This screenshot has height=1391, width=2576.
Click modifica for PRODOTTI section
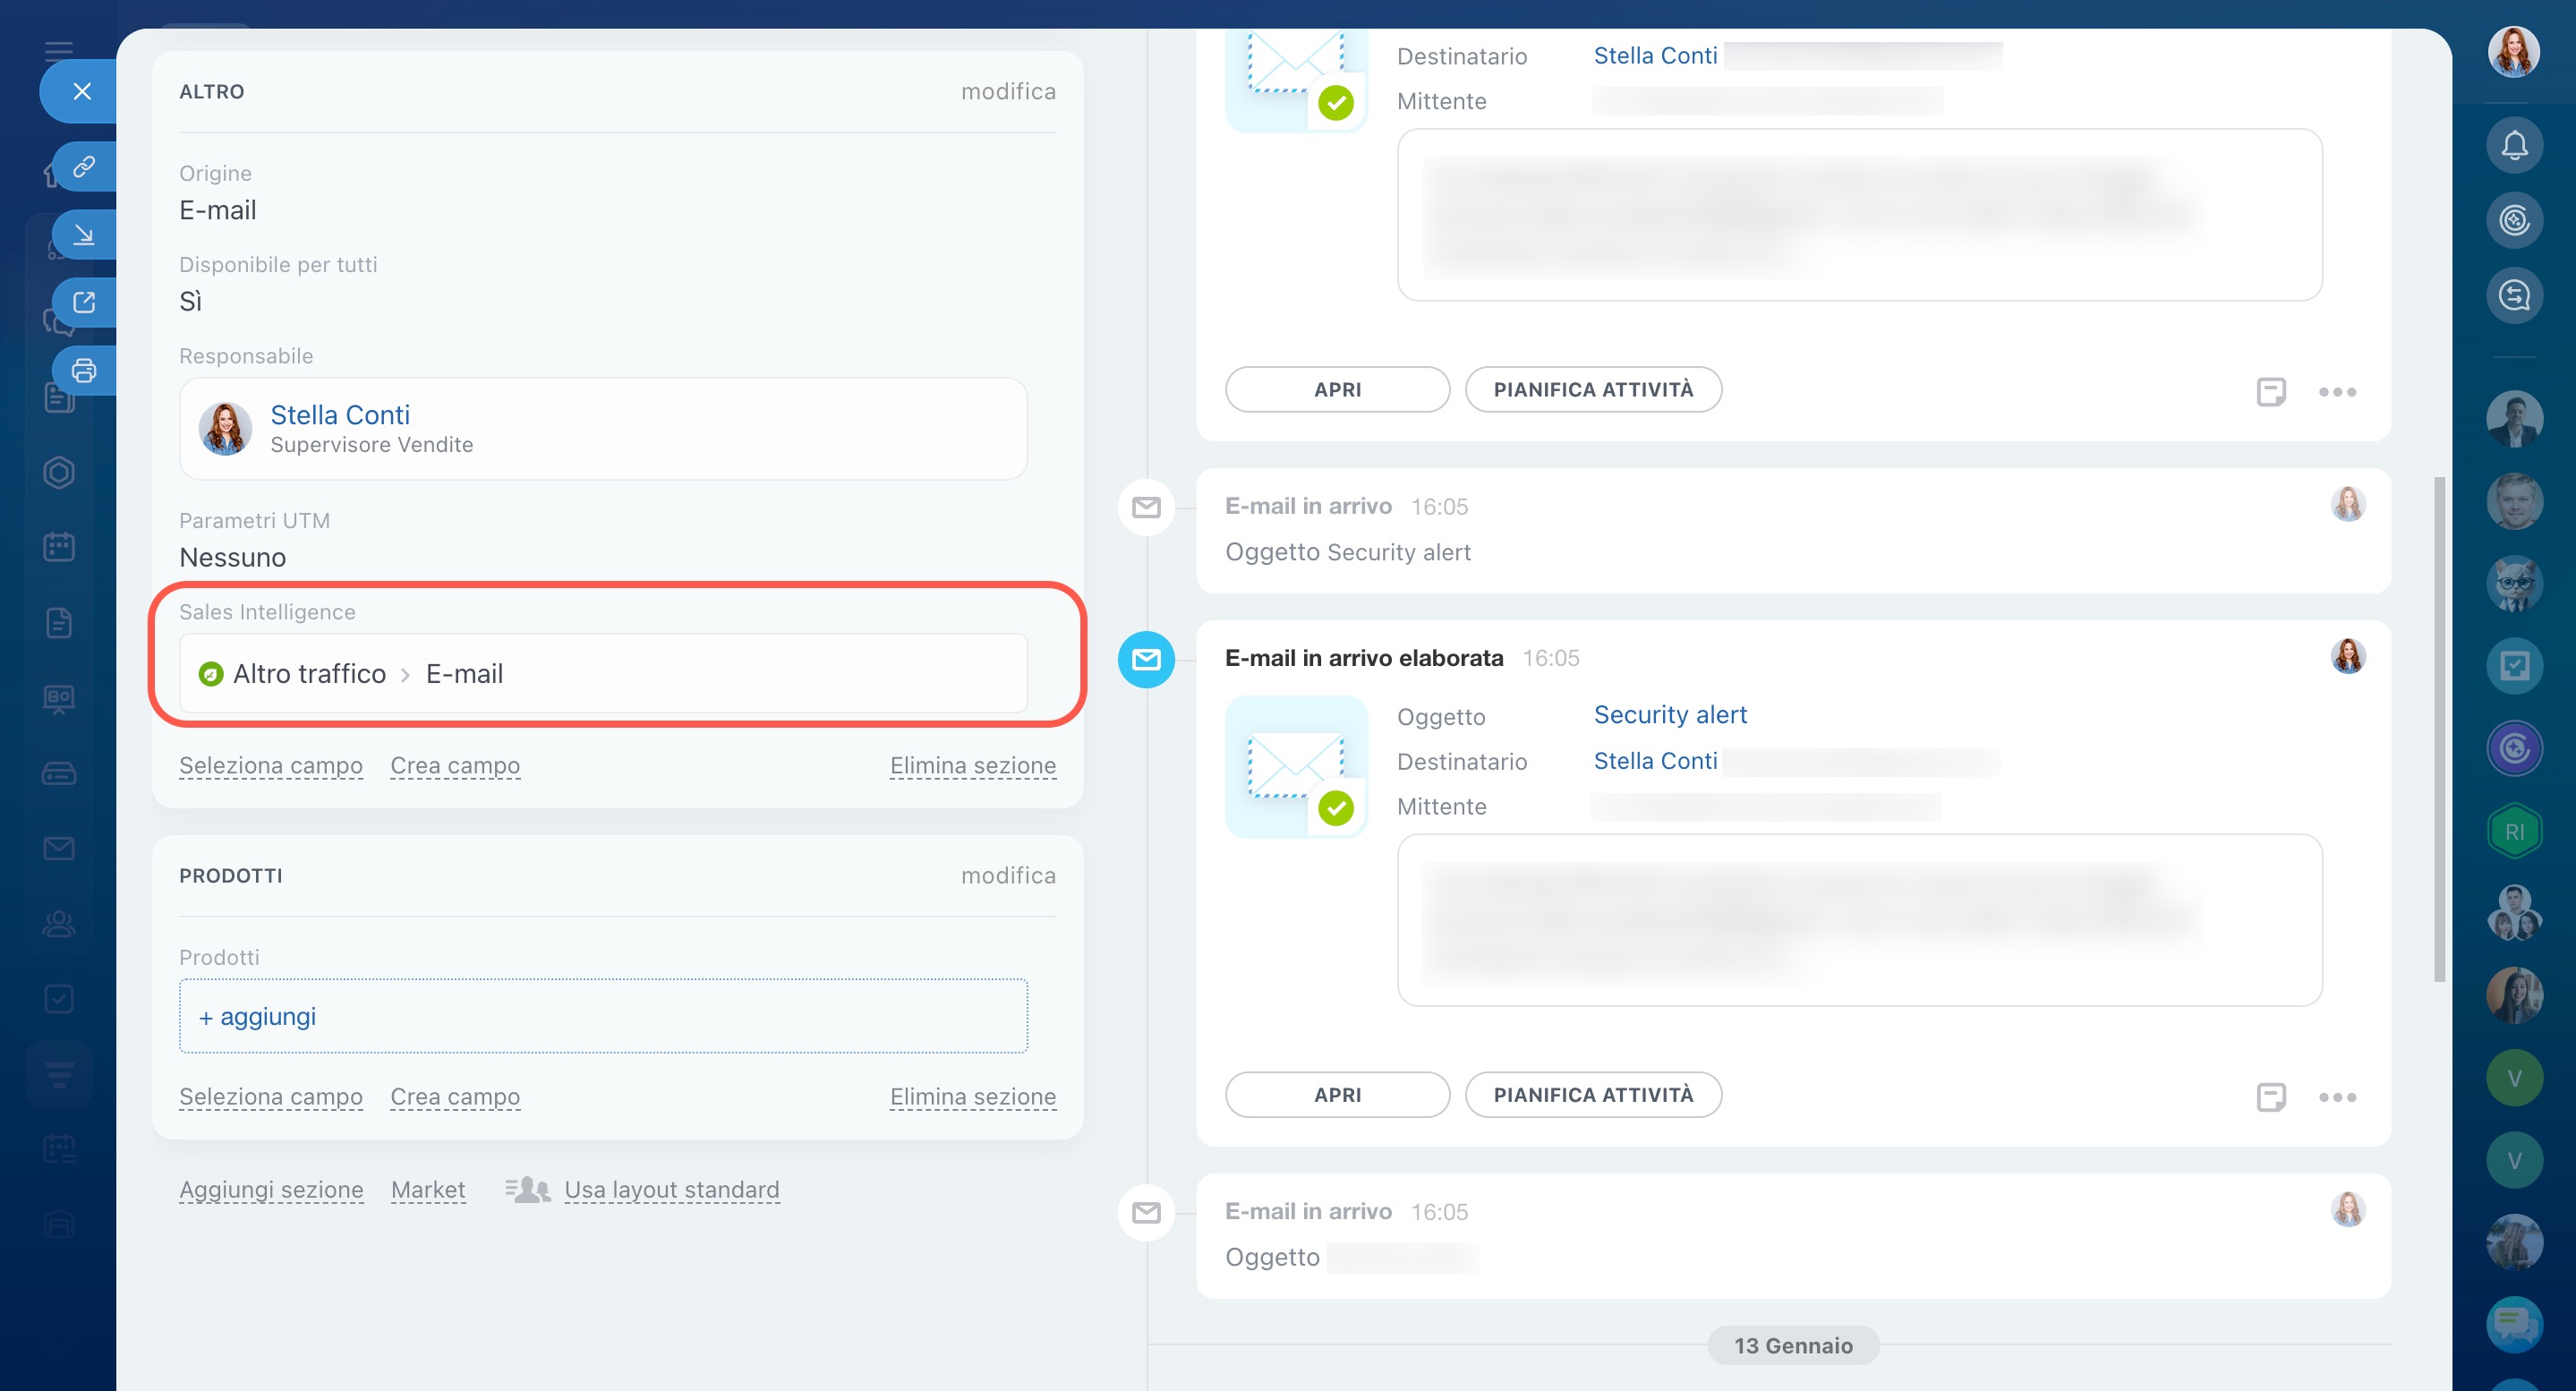tap(1007, 876)
